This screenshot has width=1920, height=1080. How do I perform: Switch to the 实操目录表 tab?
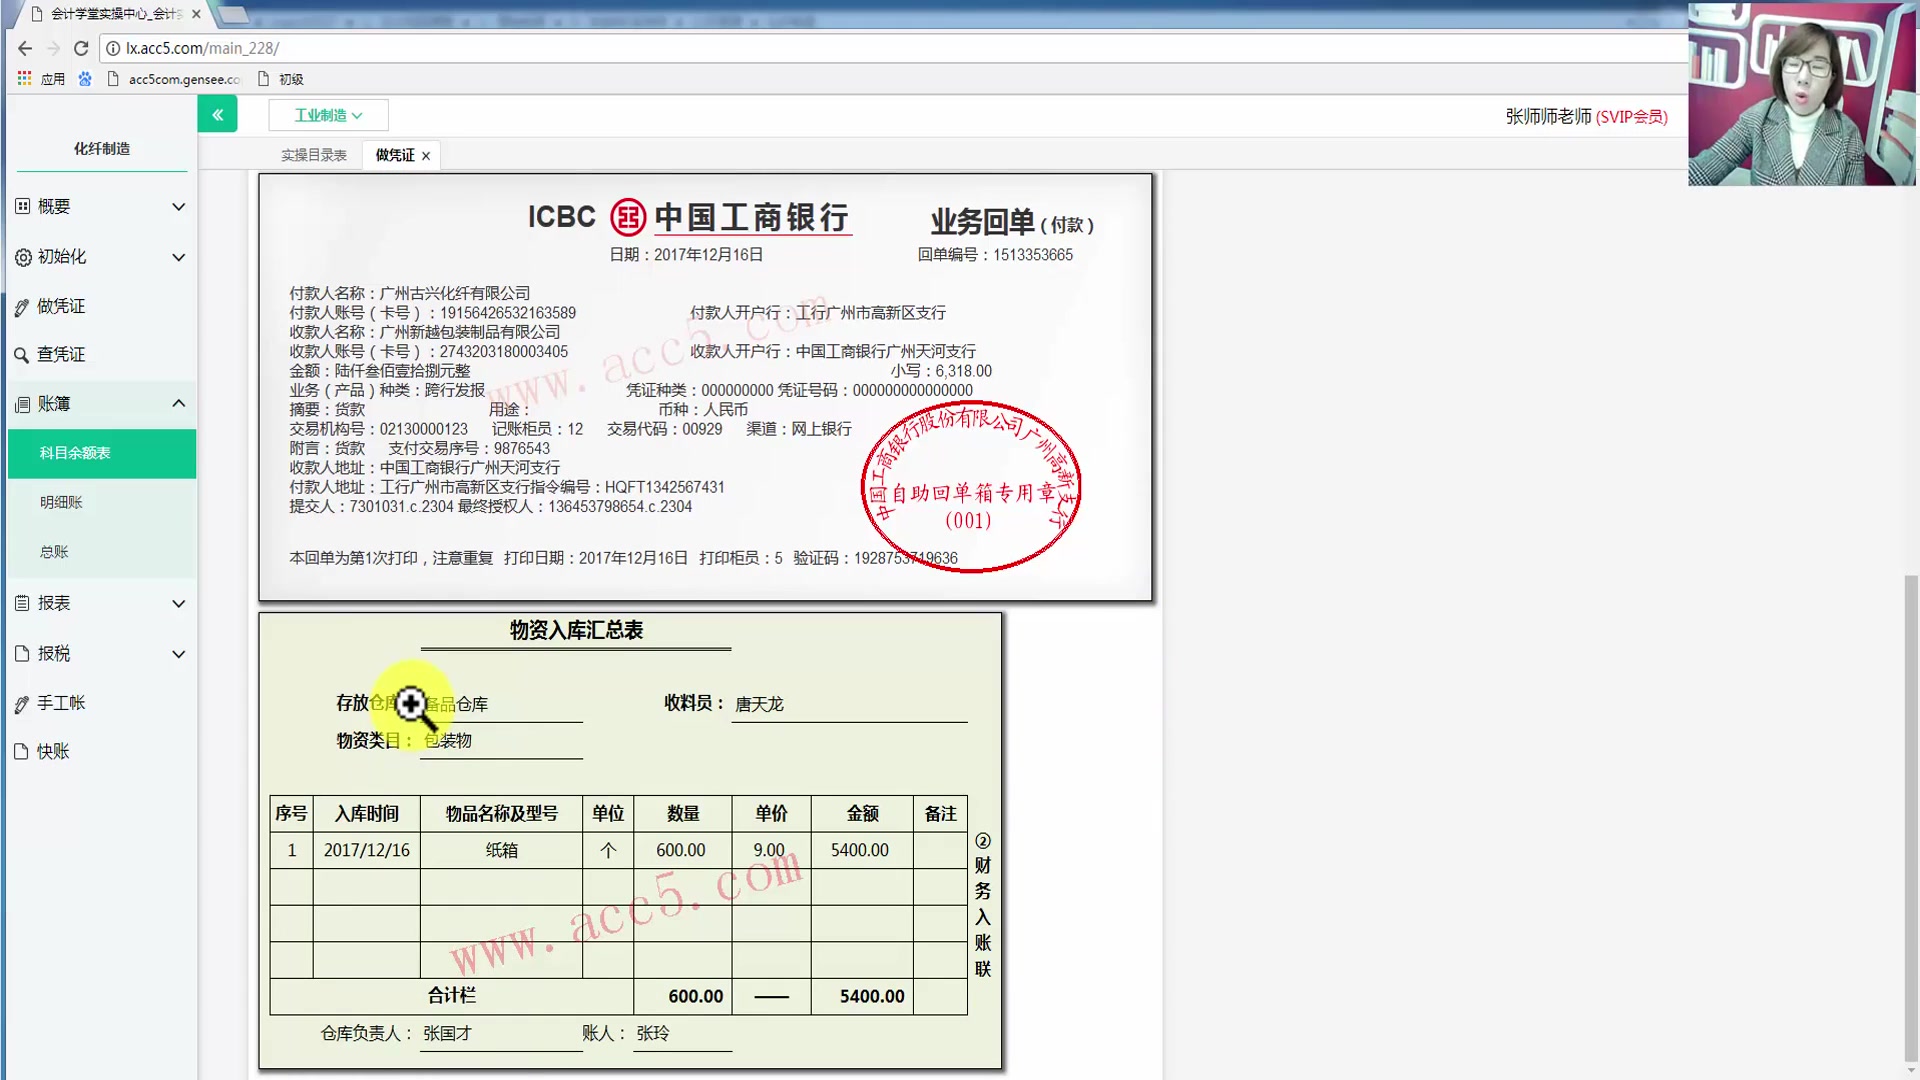[x=313, y=155]
